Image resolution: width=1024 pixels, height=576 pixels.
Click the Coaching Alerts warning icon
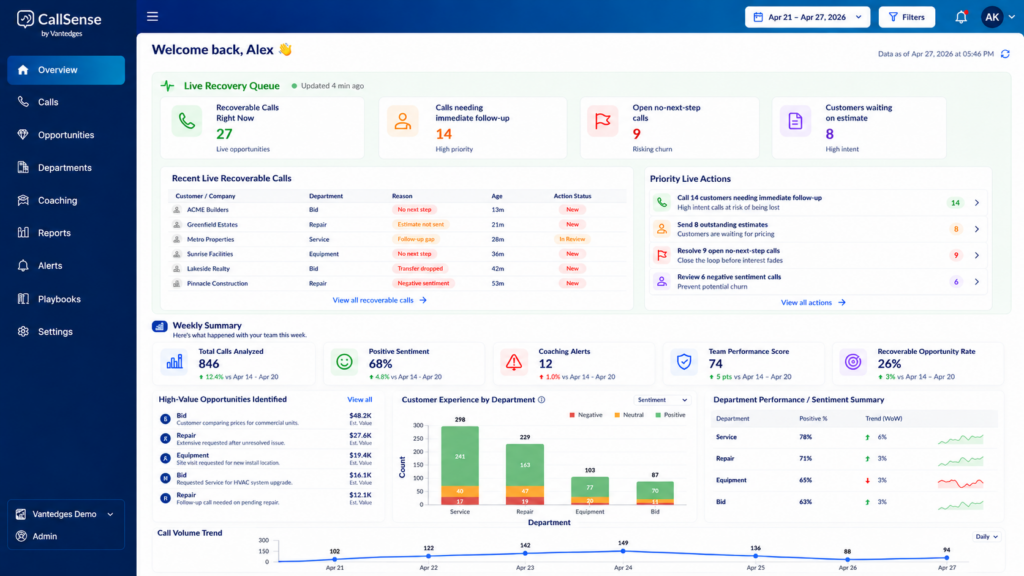514,362
